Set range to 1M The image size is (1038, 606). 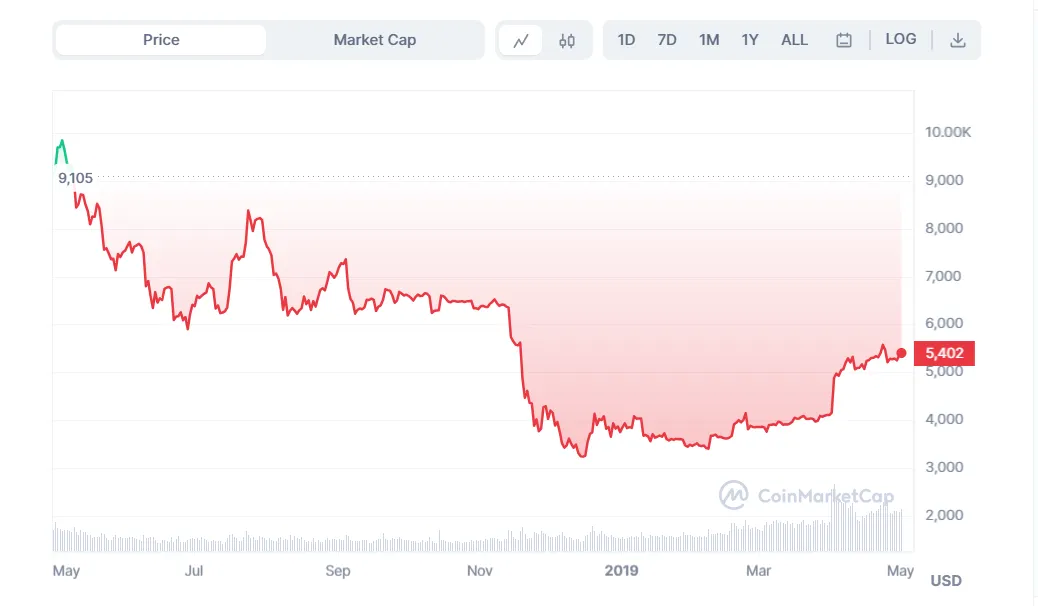click(709, 40)
